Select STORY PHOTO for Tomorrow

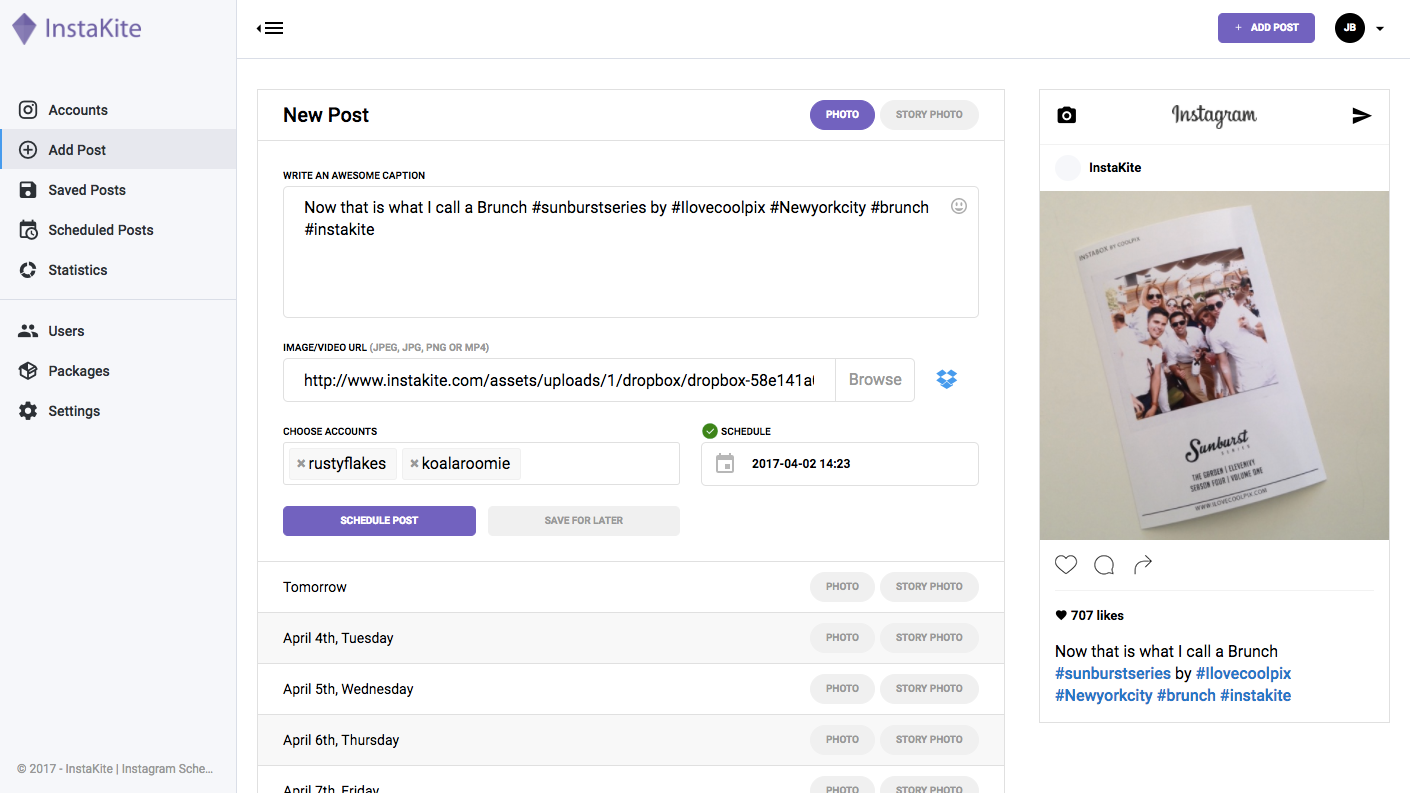point(929,587)
